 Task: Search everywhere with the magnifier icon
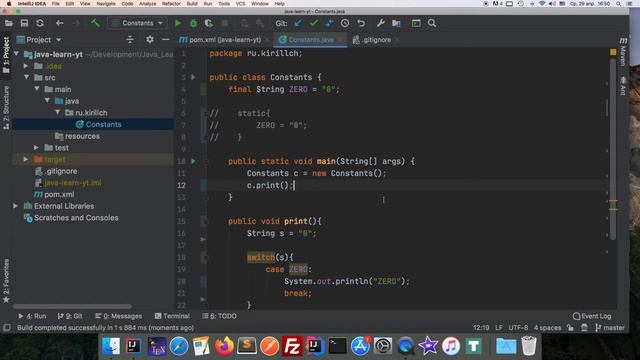coord(432,23)
